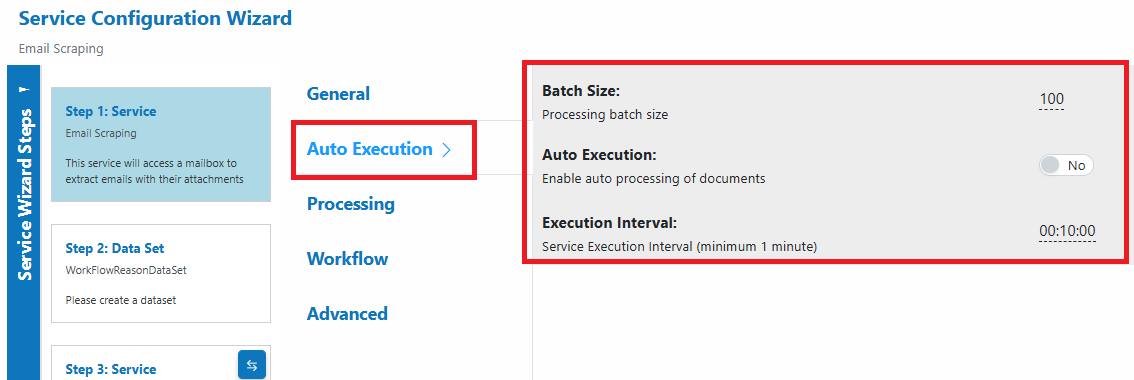Click the swap arrows icon on Step 3 card
This screenshot has width=1134, height=380.
[252, 365]
